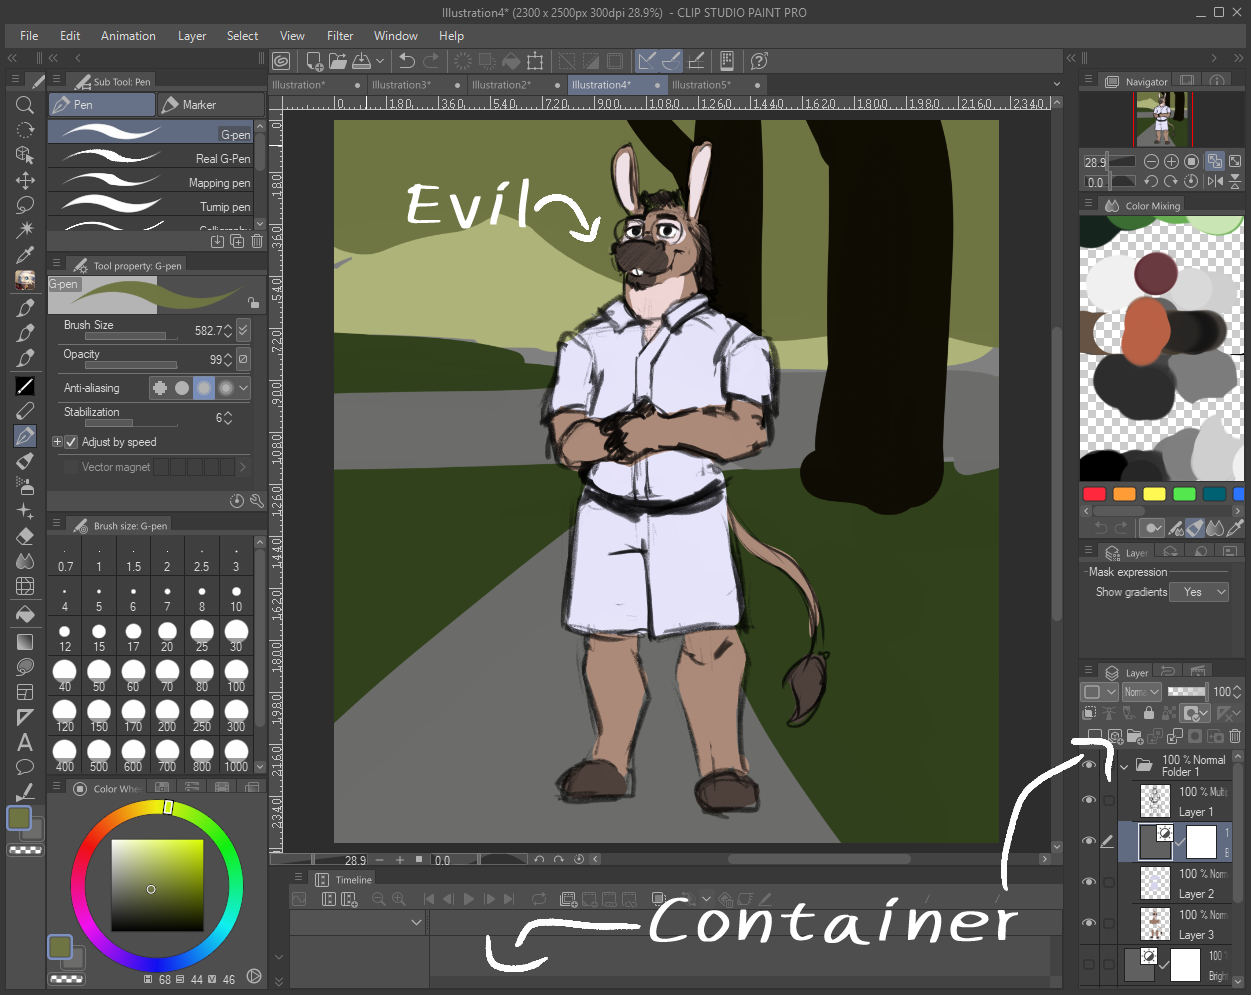Delete layer with the trash icon

[x=1235, y=736]
